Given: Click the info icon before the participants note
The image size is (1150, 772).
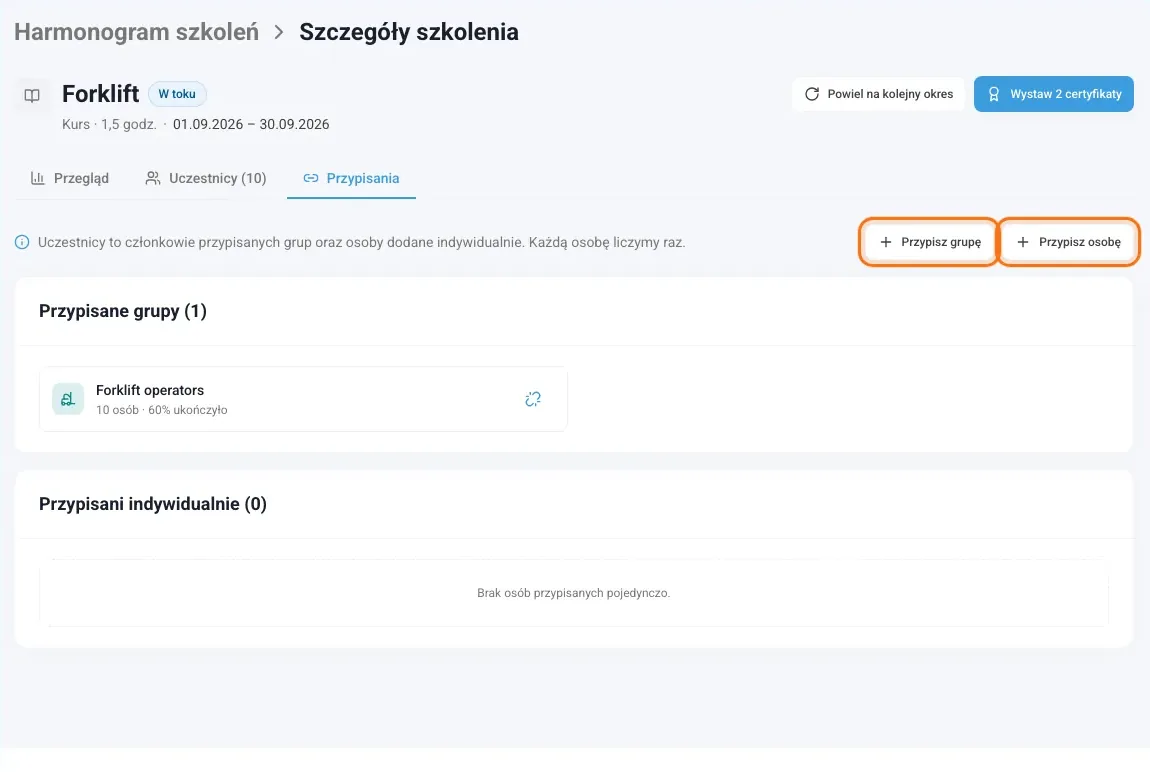Looking at the screenshot, I should [x=22, y=242].
